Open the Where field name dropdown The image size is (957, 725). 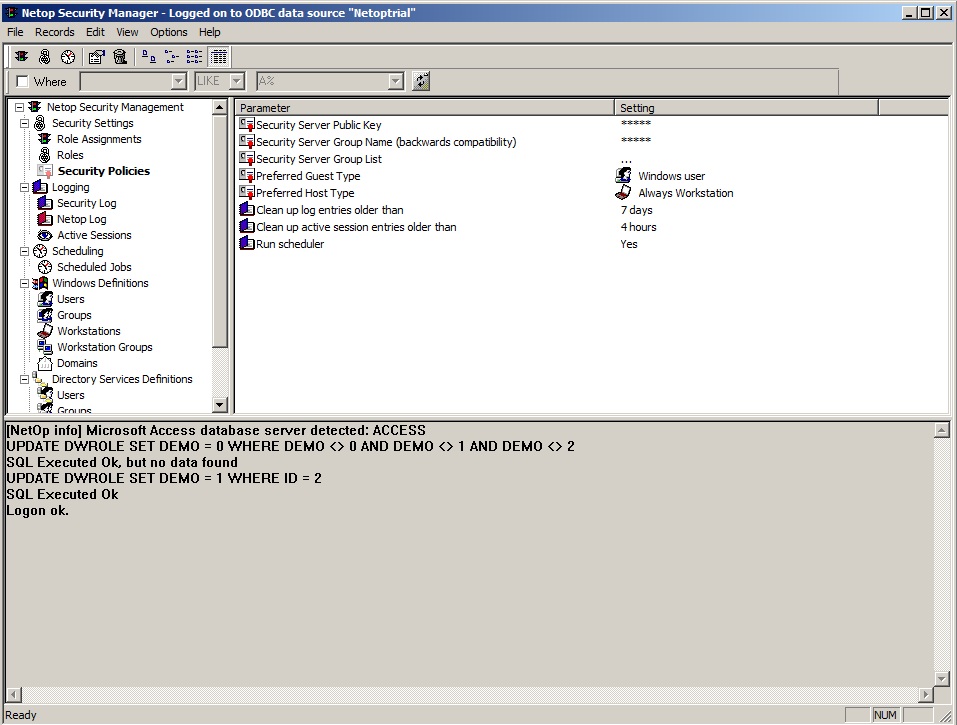[x=178, y=81]
